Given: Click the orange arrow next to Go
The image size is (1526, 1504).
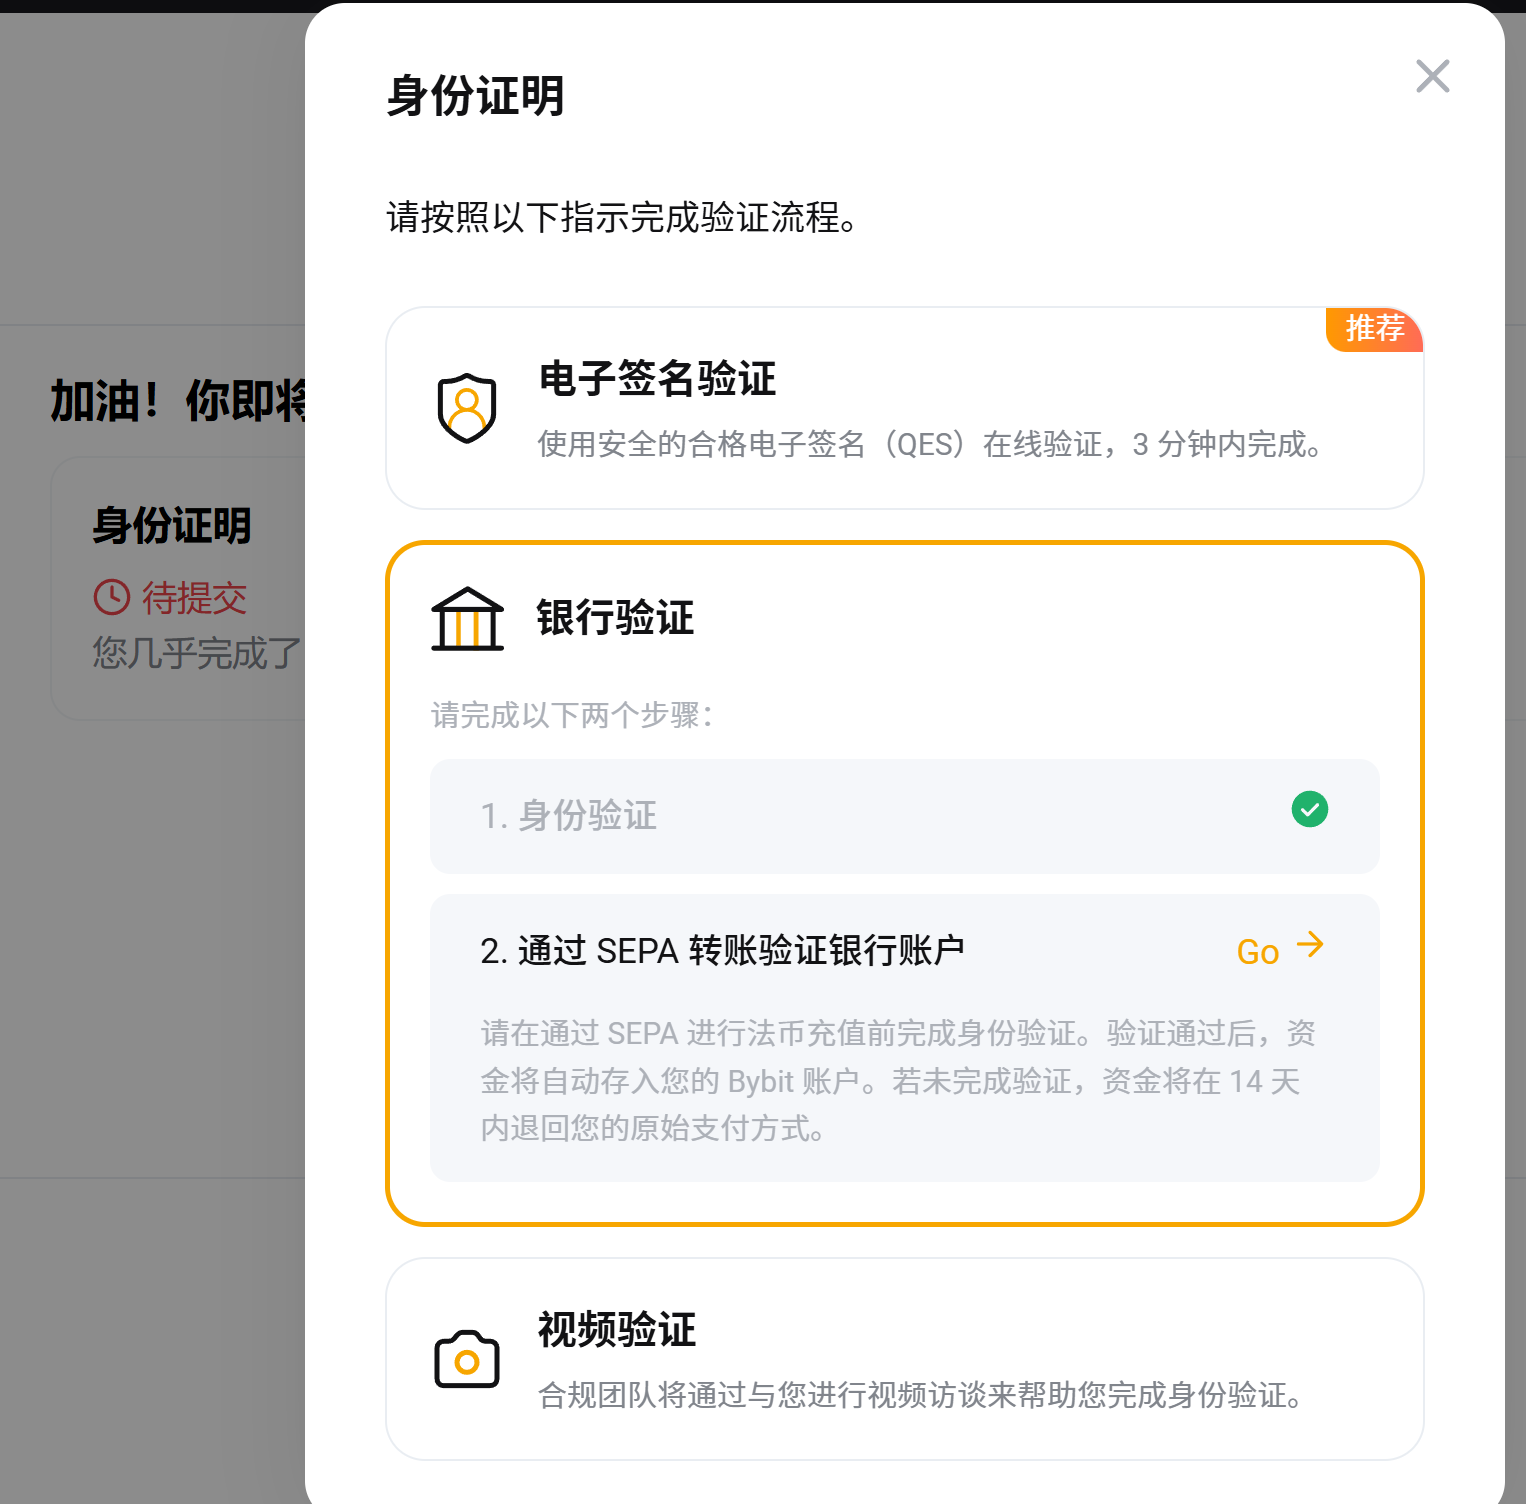Looking at the screenshot, I should [x=1310, y=945].
